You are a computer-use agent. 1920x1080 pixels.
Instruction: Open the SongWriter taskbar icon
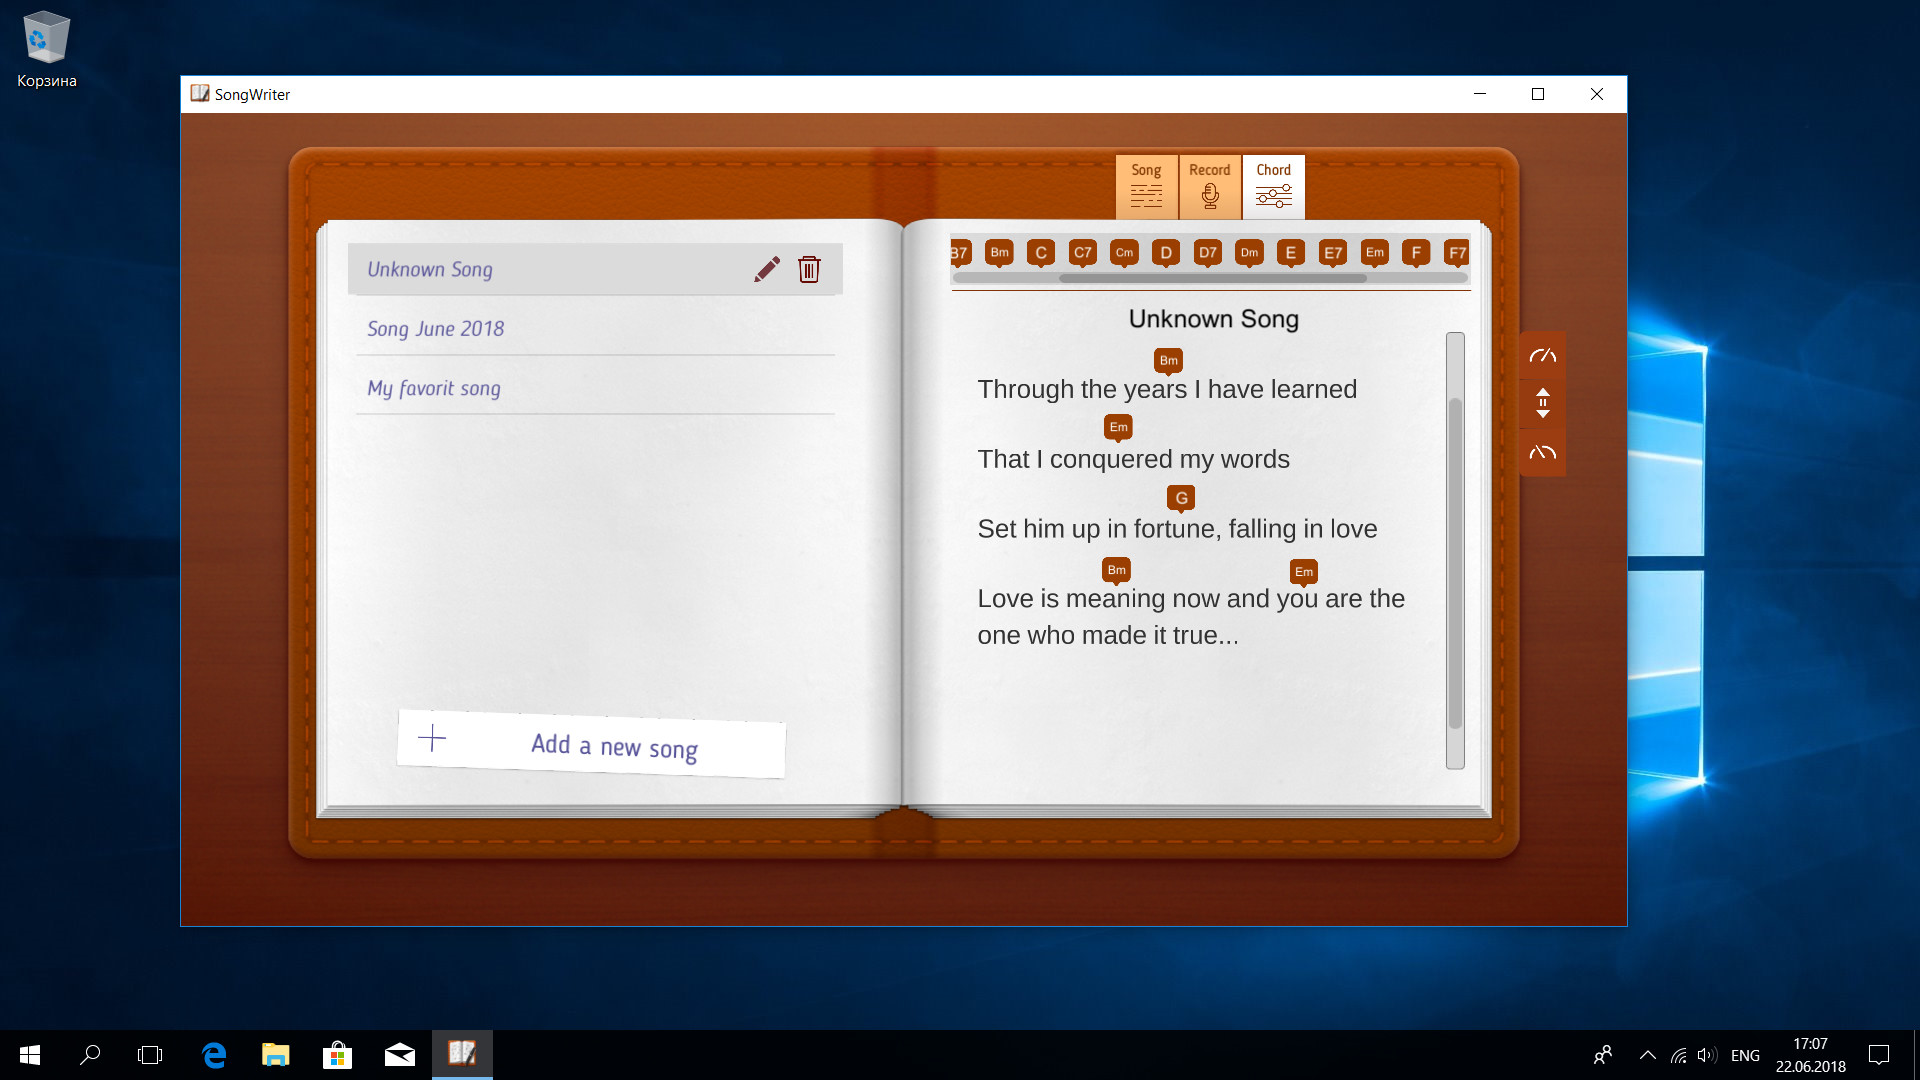pyautogui.click(x=462, y=1055)
